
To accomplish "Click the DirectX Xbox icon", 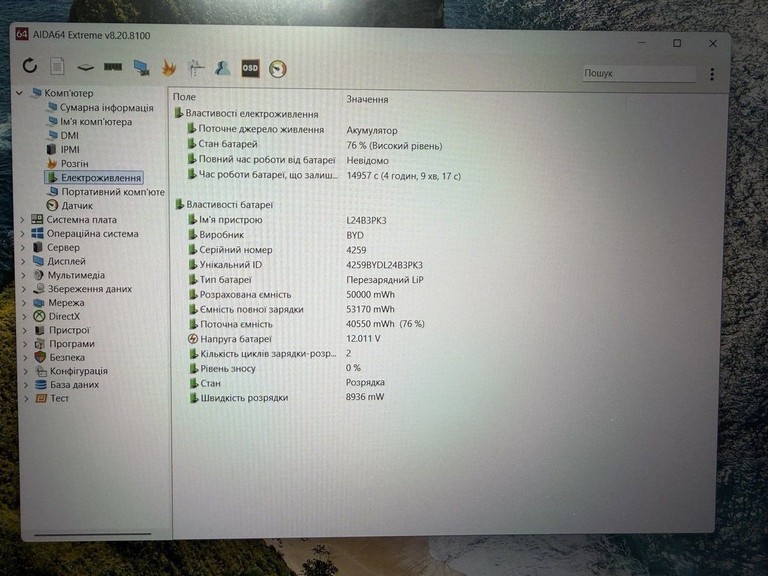I will [x=39, y=316].
